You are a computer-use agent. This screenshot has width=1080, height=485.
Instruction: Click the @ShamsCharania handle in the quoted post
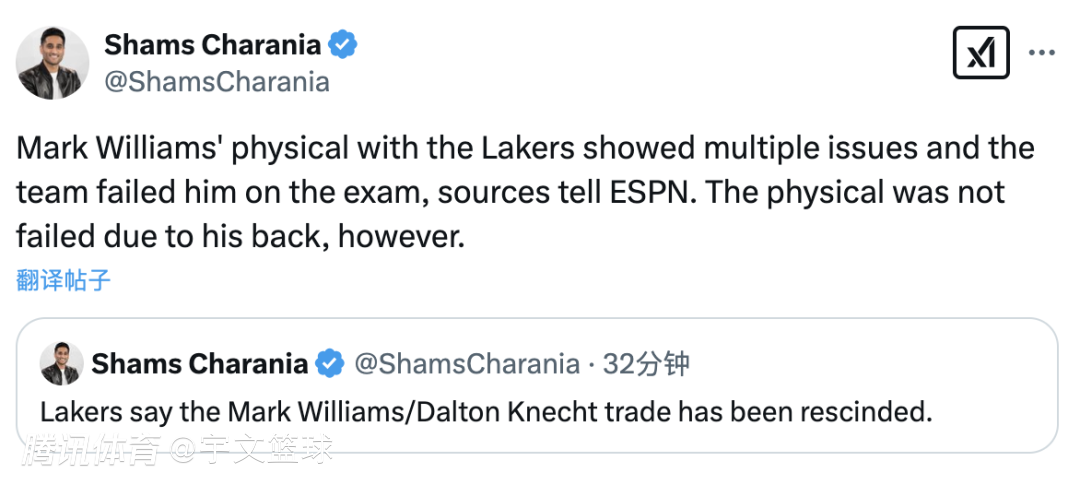(x=467, y=364)
